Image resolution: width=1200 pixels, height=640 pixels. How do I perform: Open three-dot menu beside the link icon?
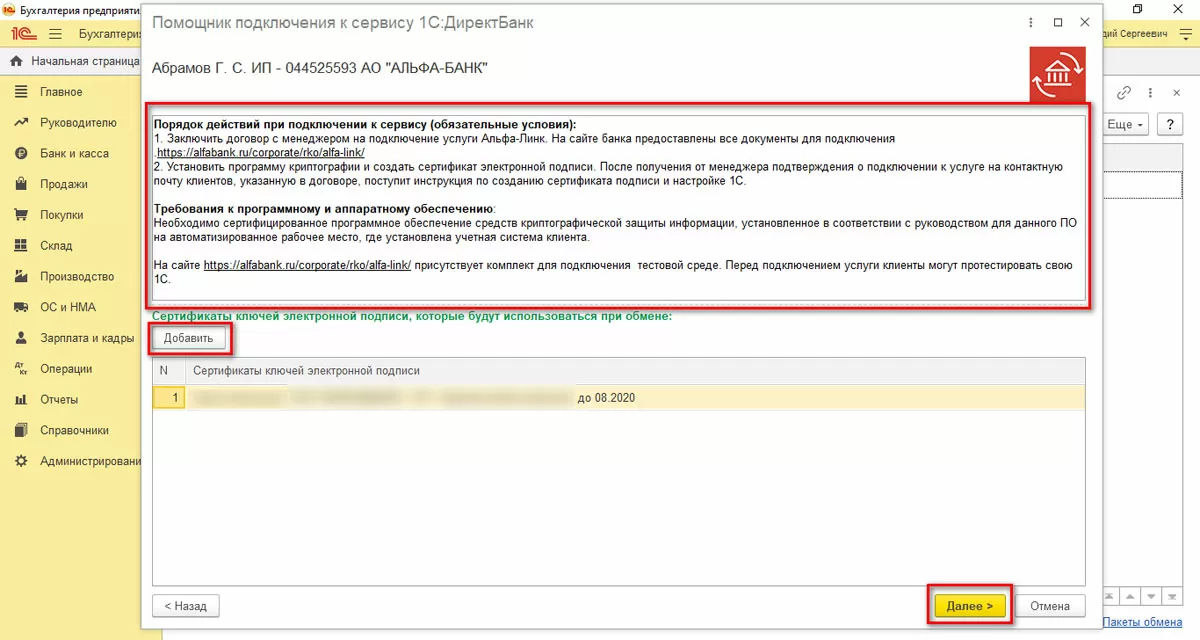[x=1151, y=92]
